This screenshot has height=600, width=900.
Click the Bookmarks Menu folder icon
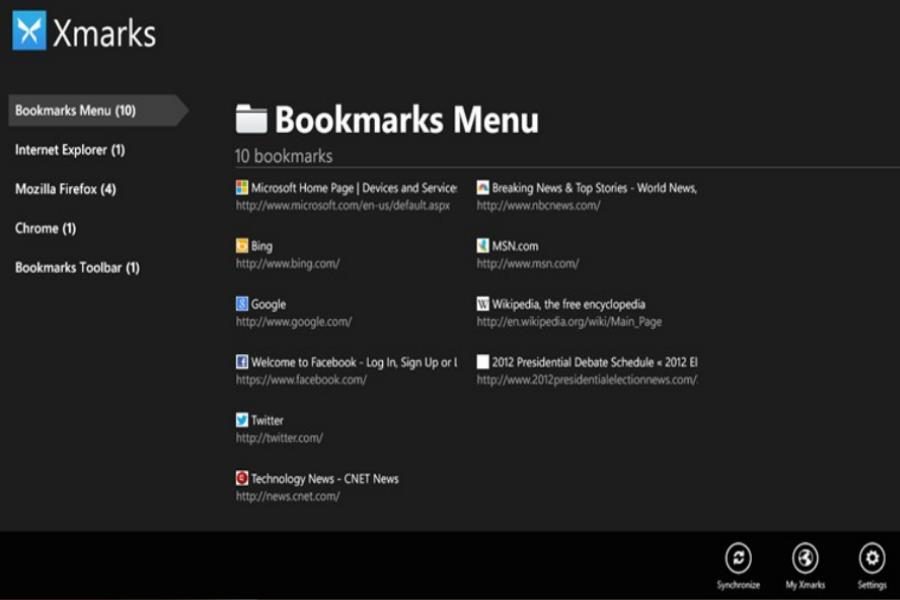[251, 120]
